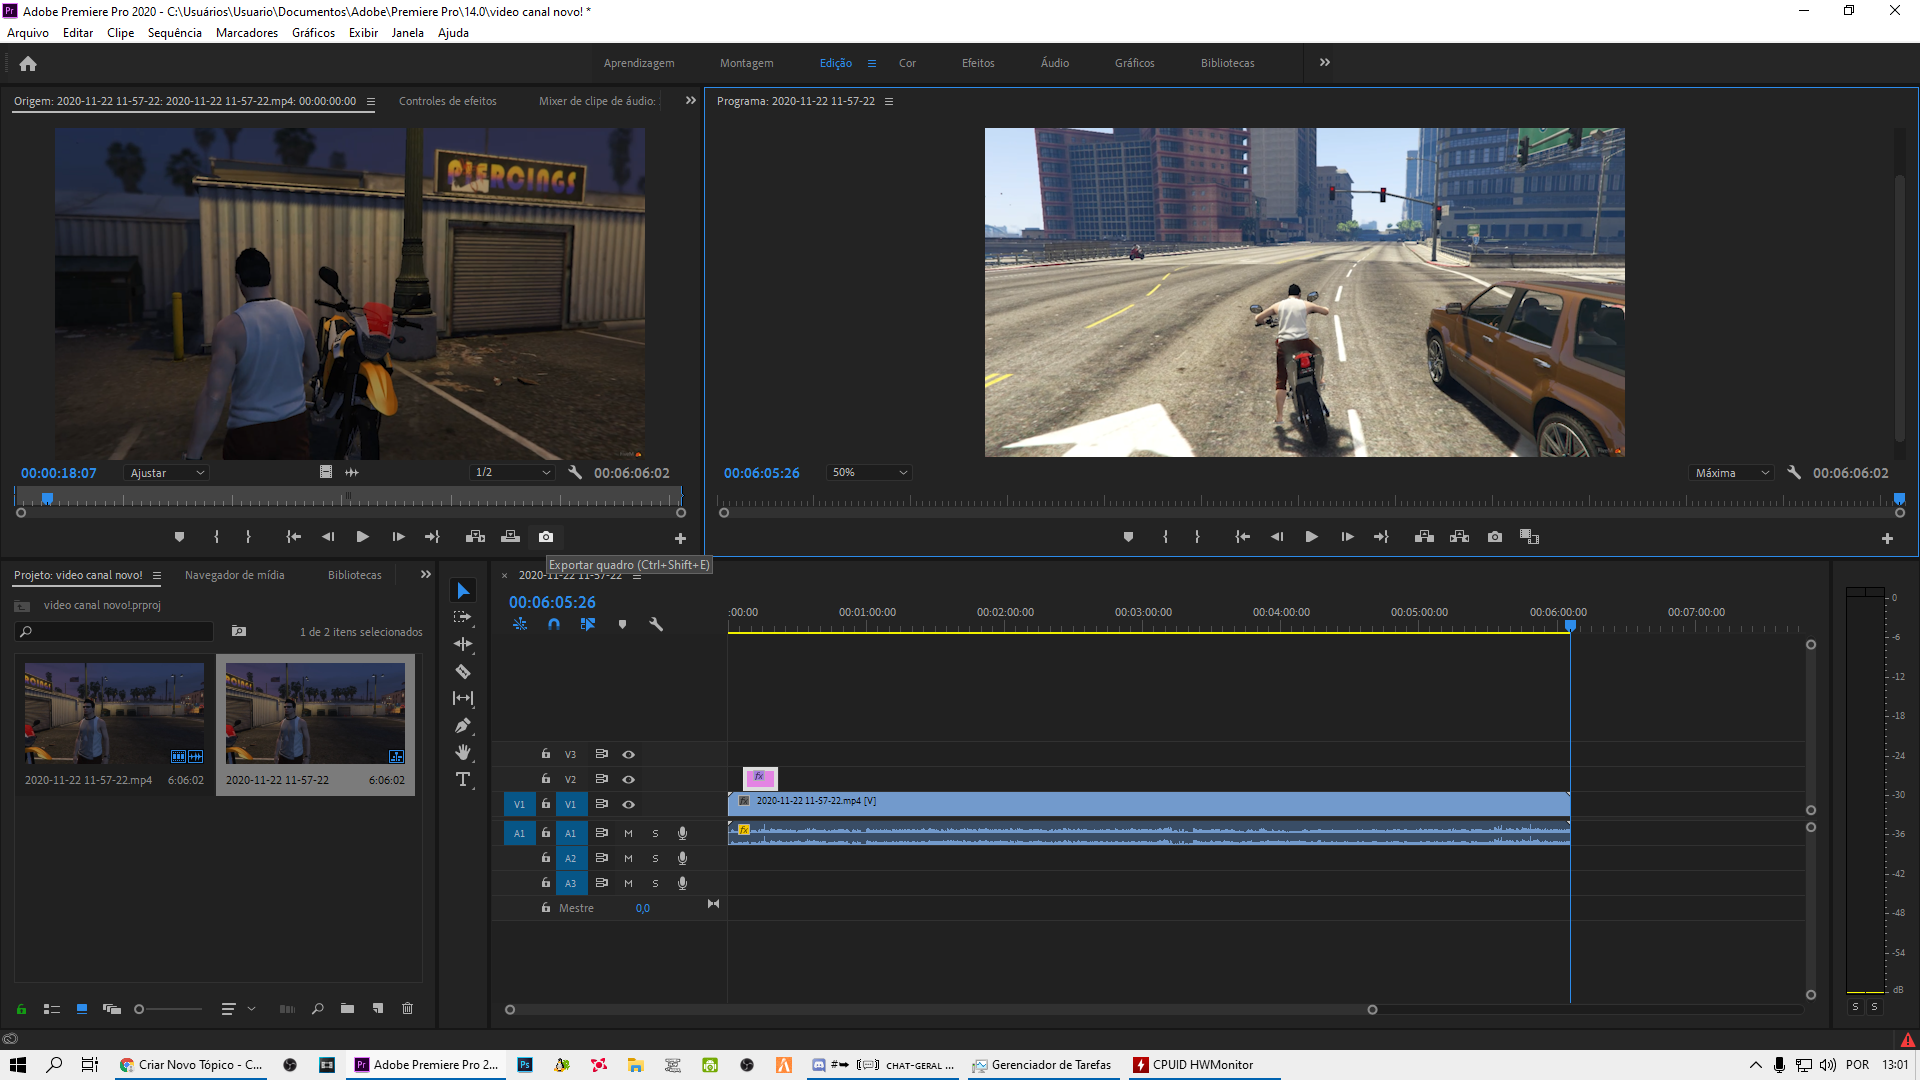Click timeline playhead at 00:06:05:26
The width and height of the screenshot is (1920, 1080).
(x=1571, y=626)
